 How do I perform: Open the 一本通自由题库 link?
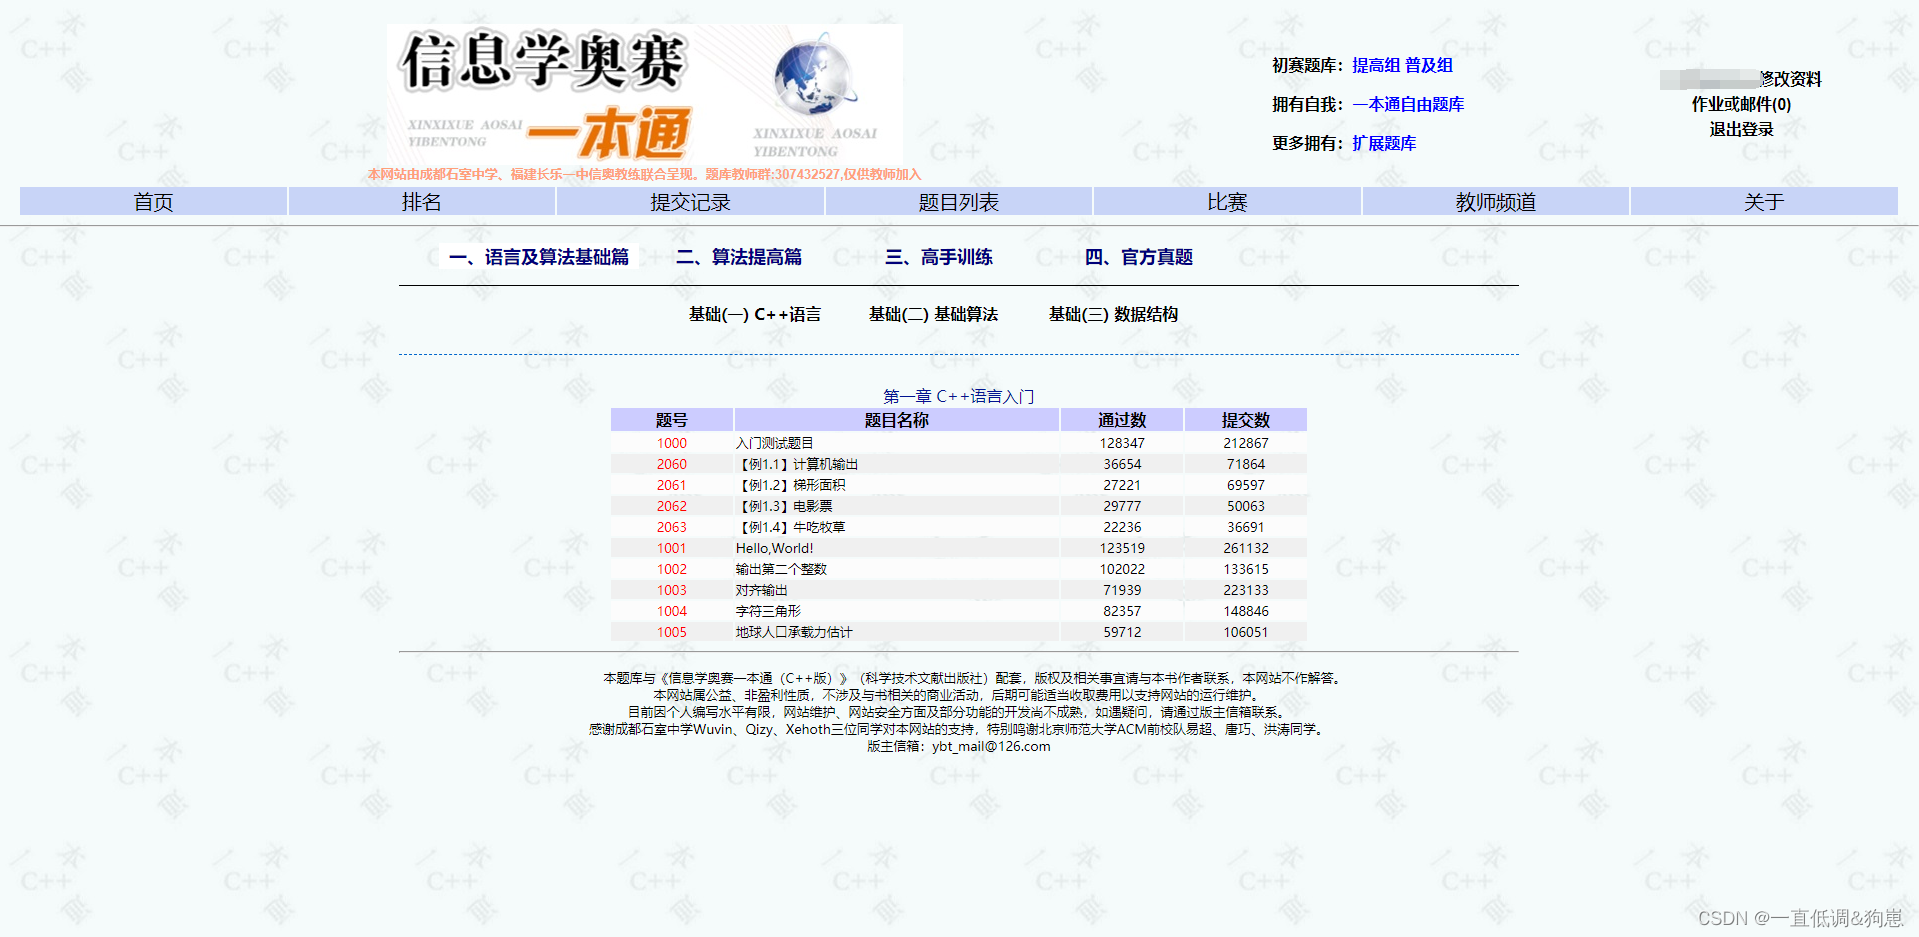(1409, 104)
